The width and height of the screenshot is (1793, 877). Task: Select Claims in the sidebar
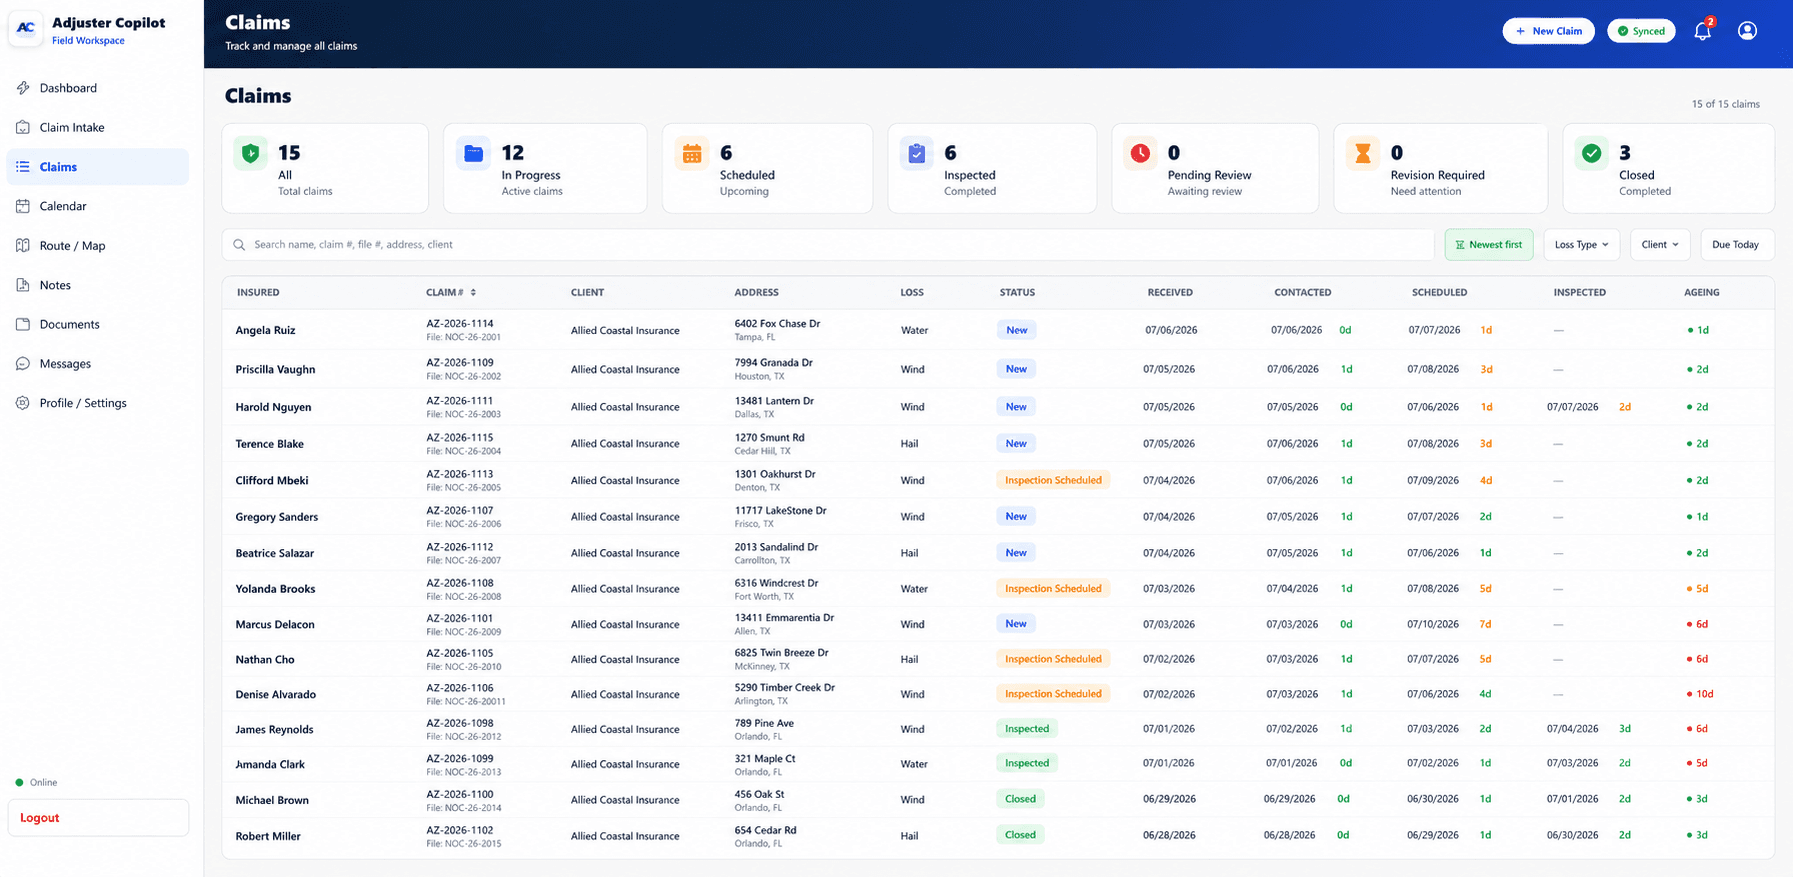coord(98,167)
